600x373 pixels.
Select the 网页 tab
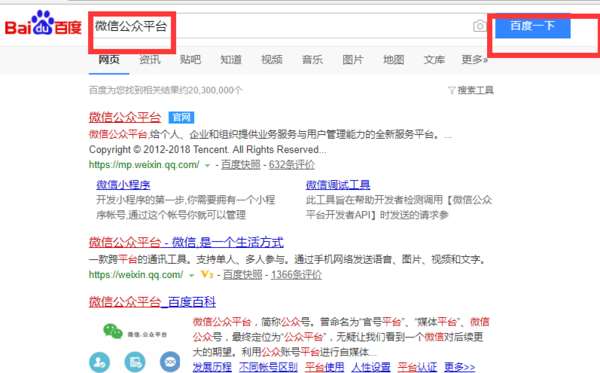click(109, 60)
